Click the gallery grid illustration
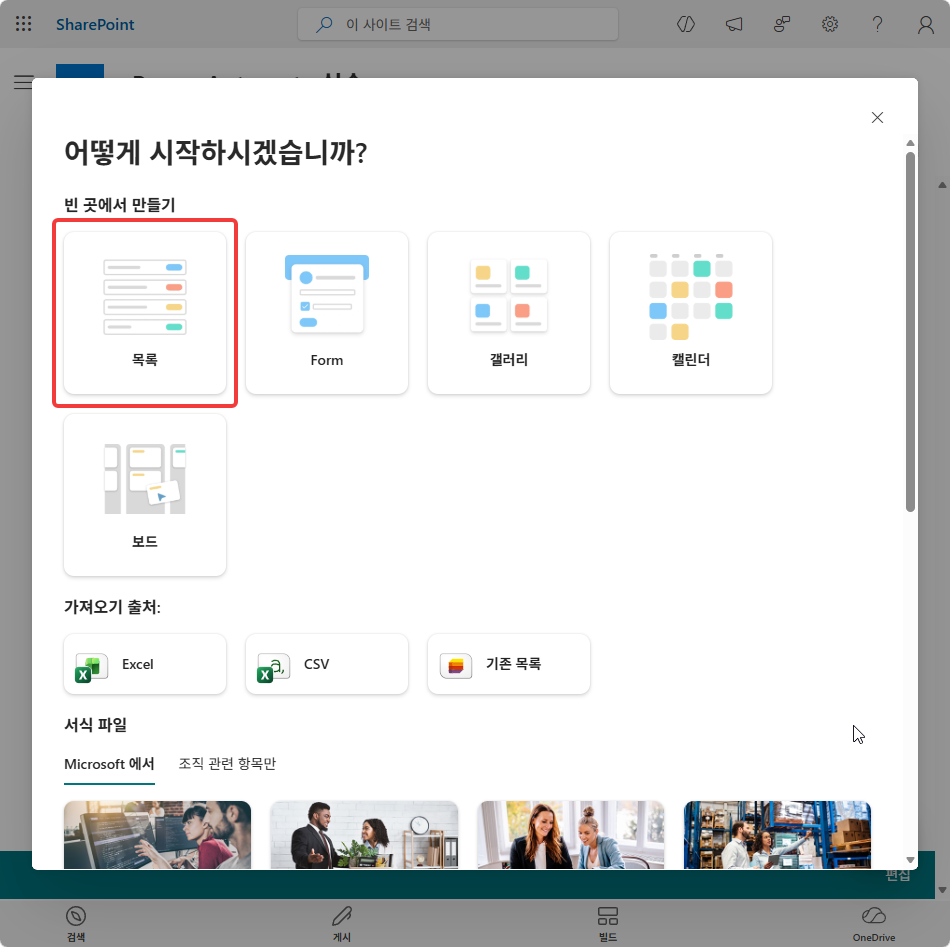 pyautogui.click(x=508, y=295)
